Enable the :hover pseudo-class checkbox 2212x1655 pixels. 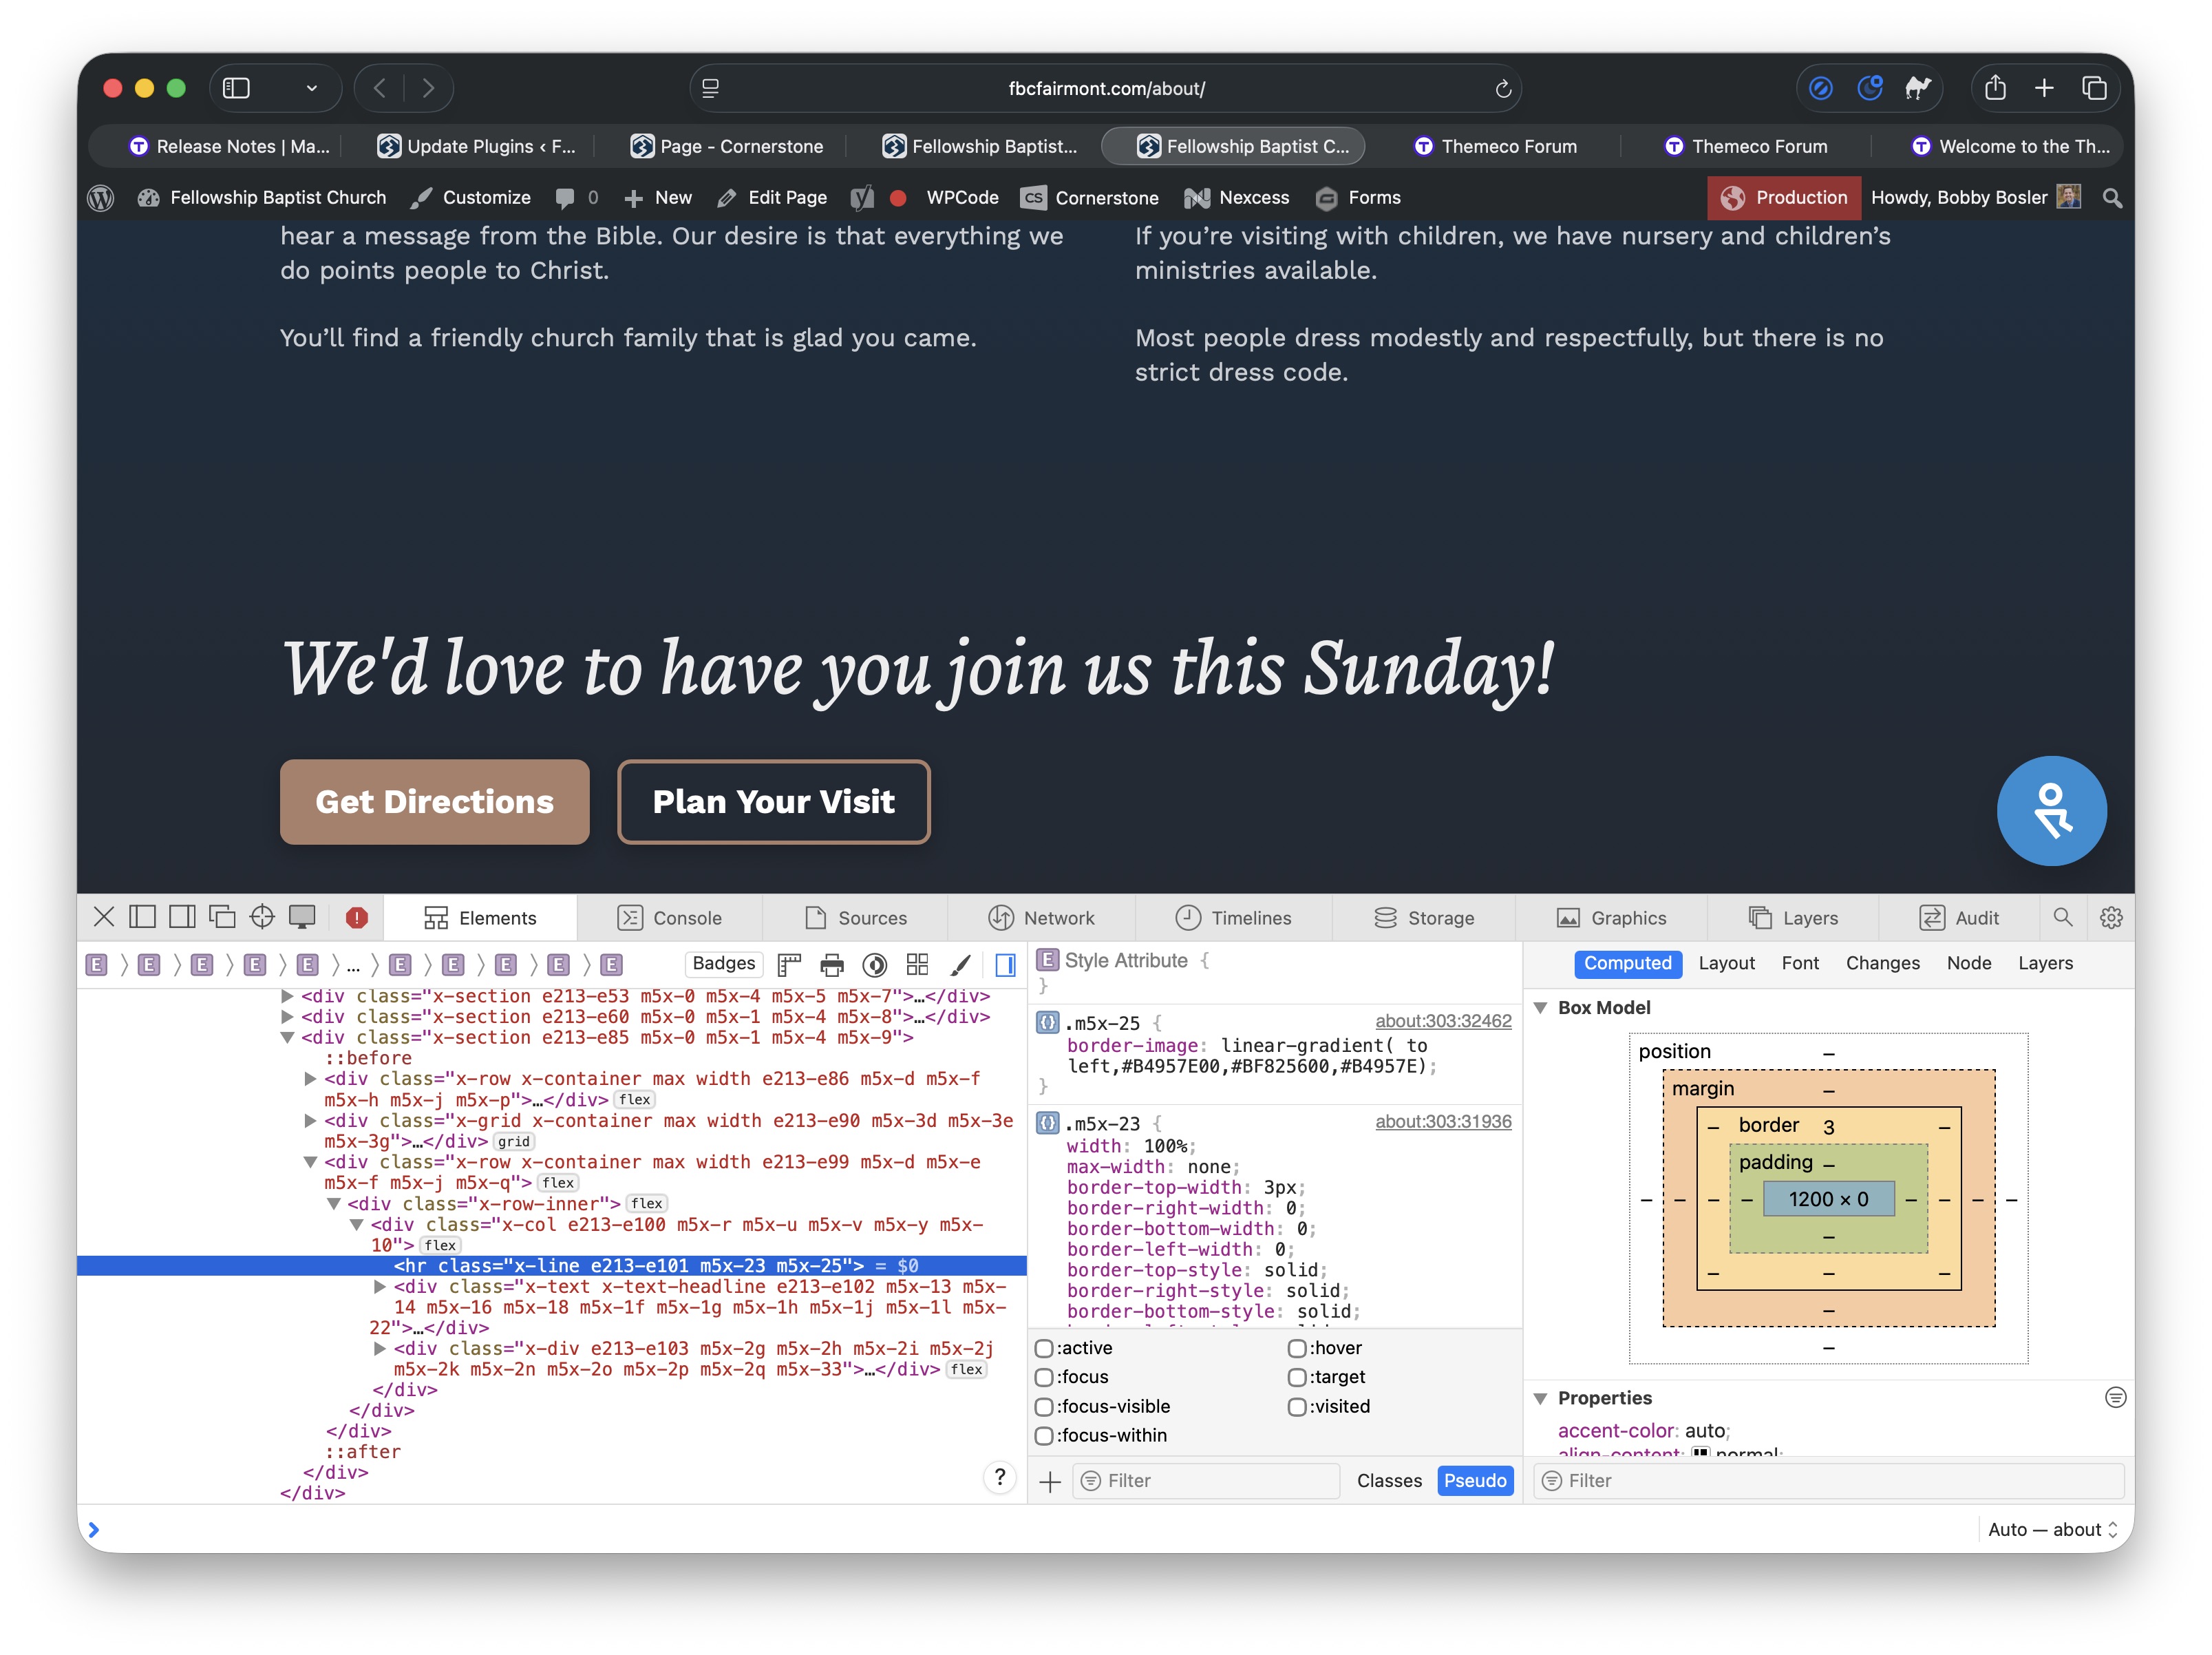(x=1297, y=1348)
